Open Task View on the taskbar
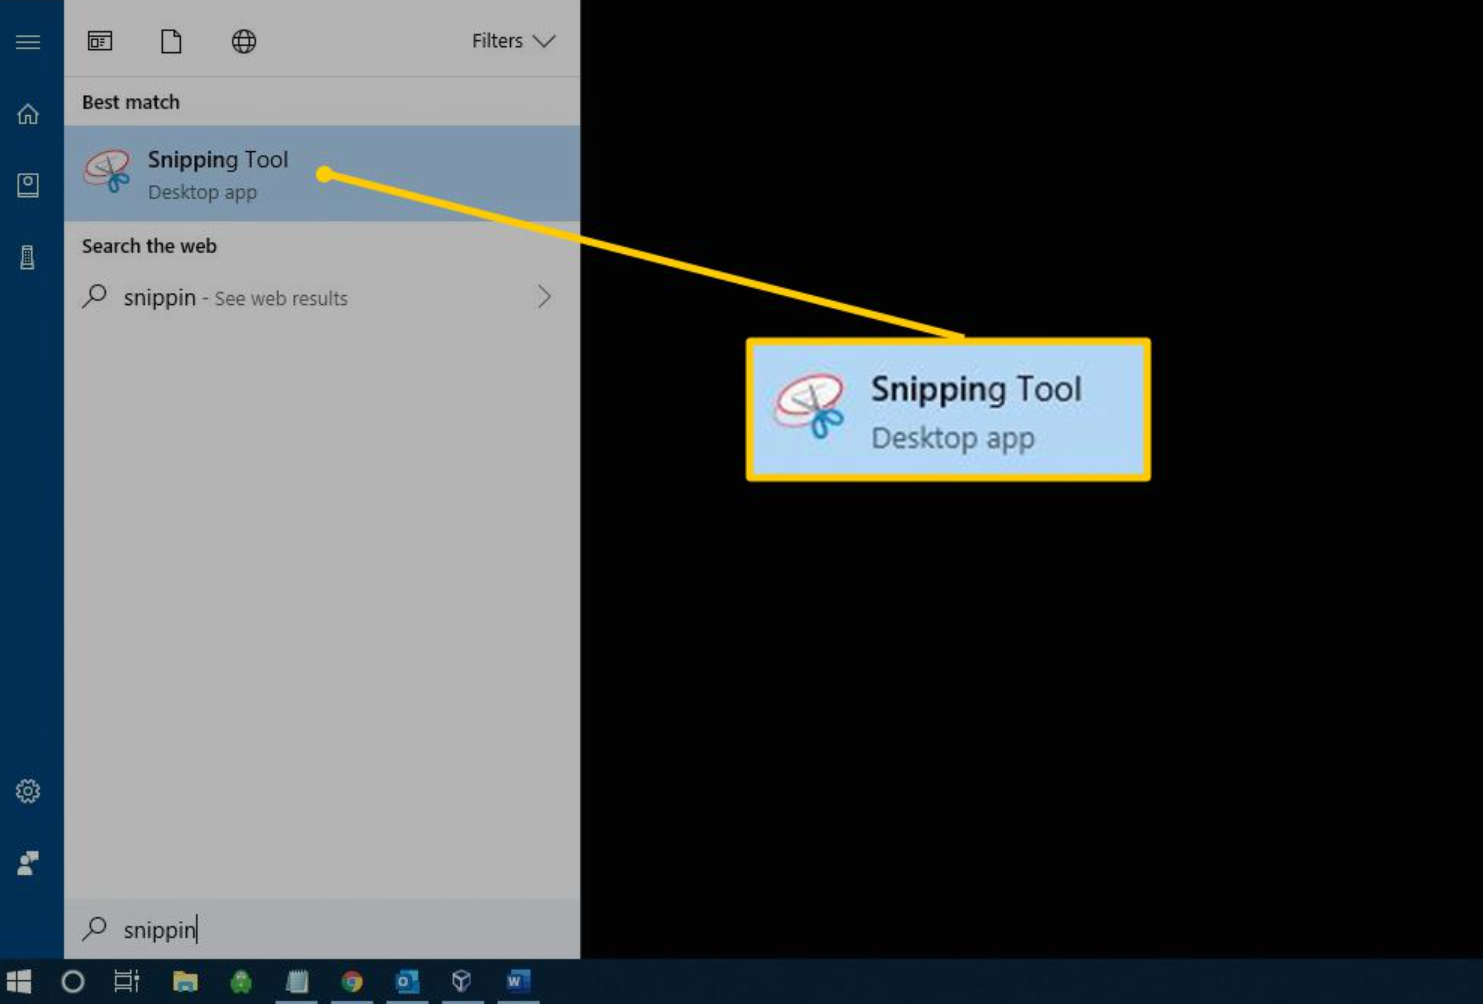The height and width of the screenshot is (1004, 1483). point(126,981)
